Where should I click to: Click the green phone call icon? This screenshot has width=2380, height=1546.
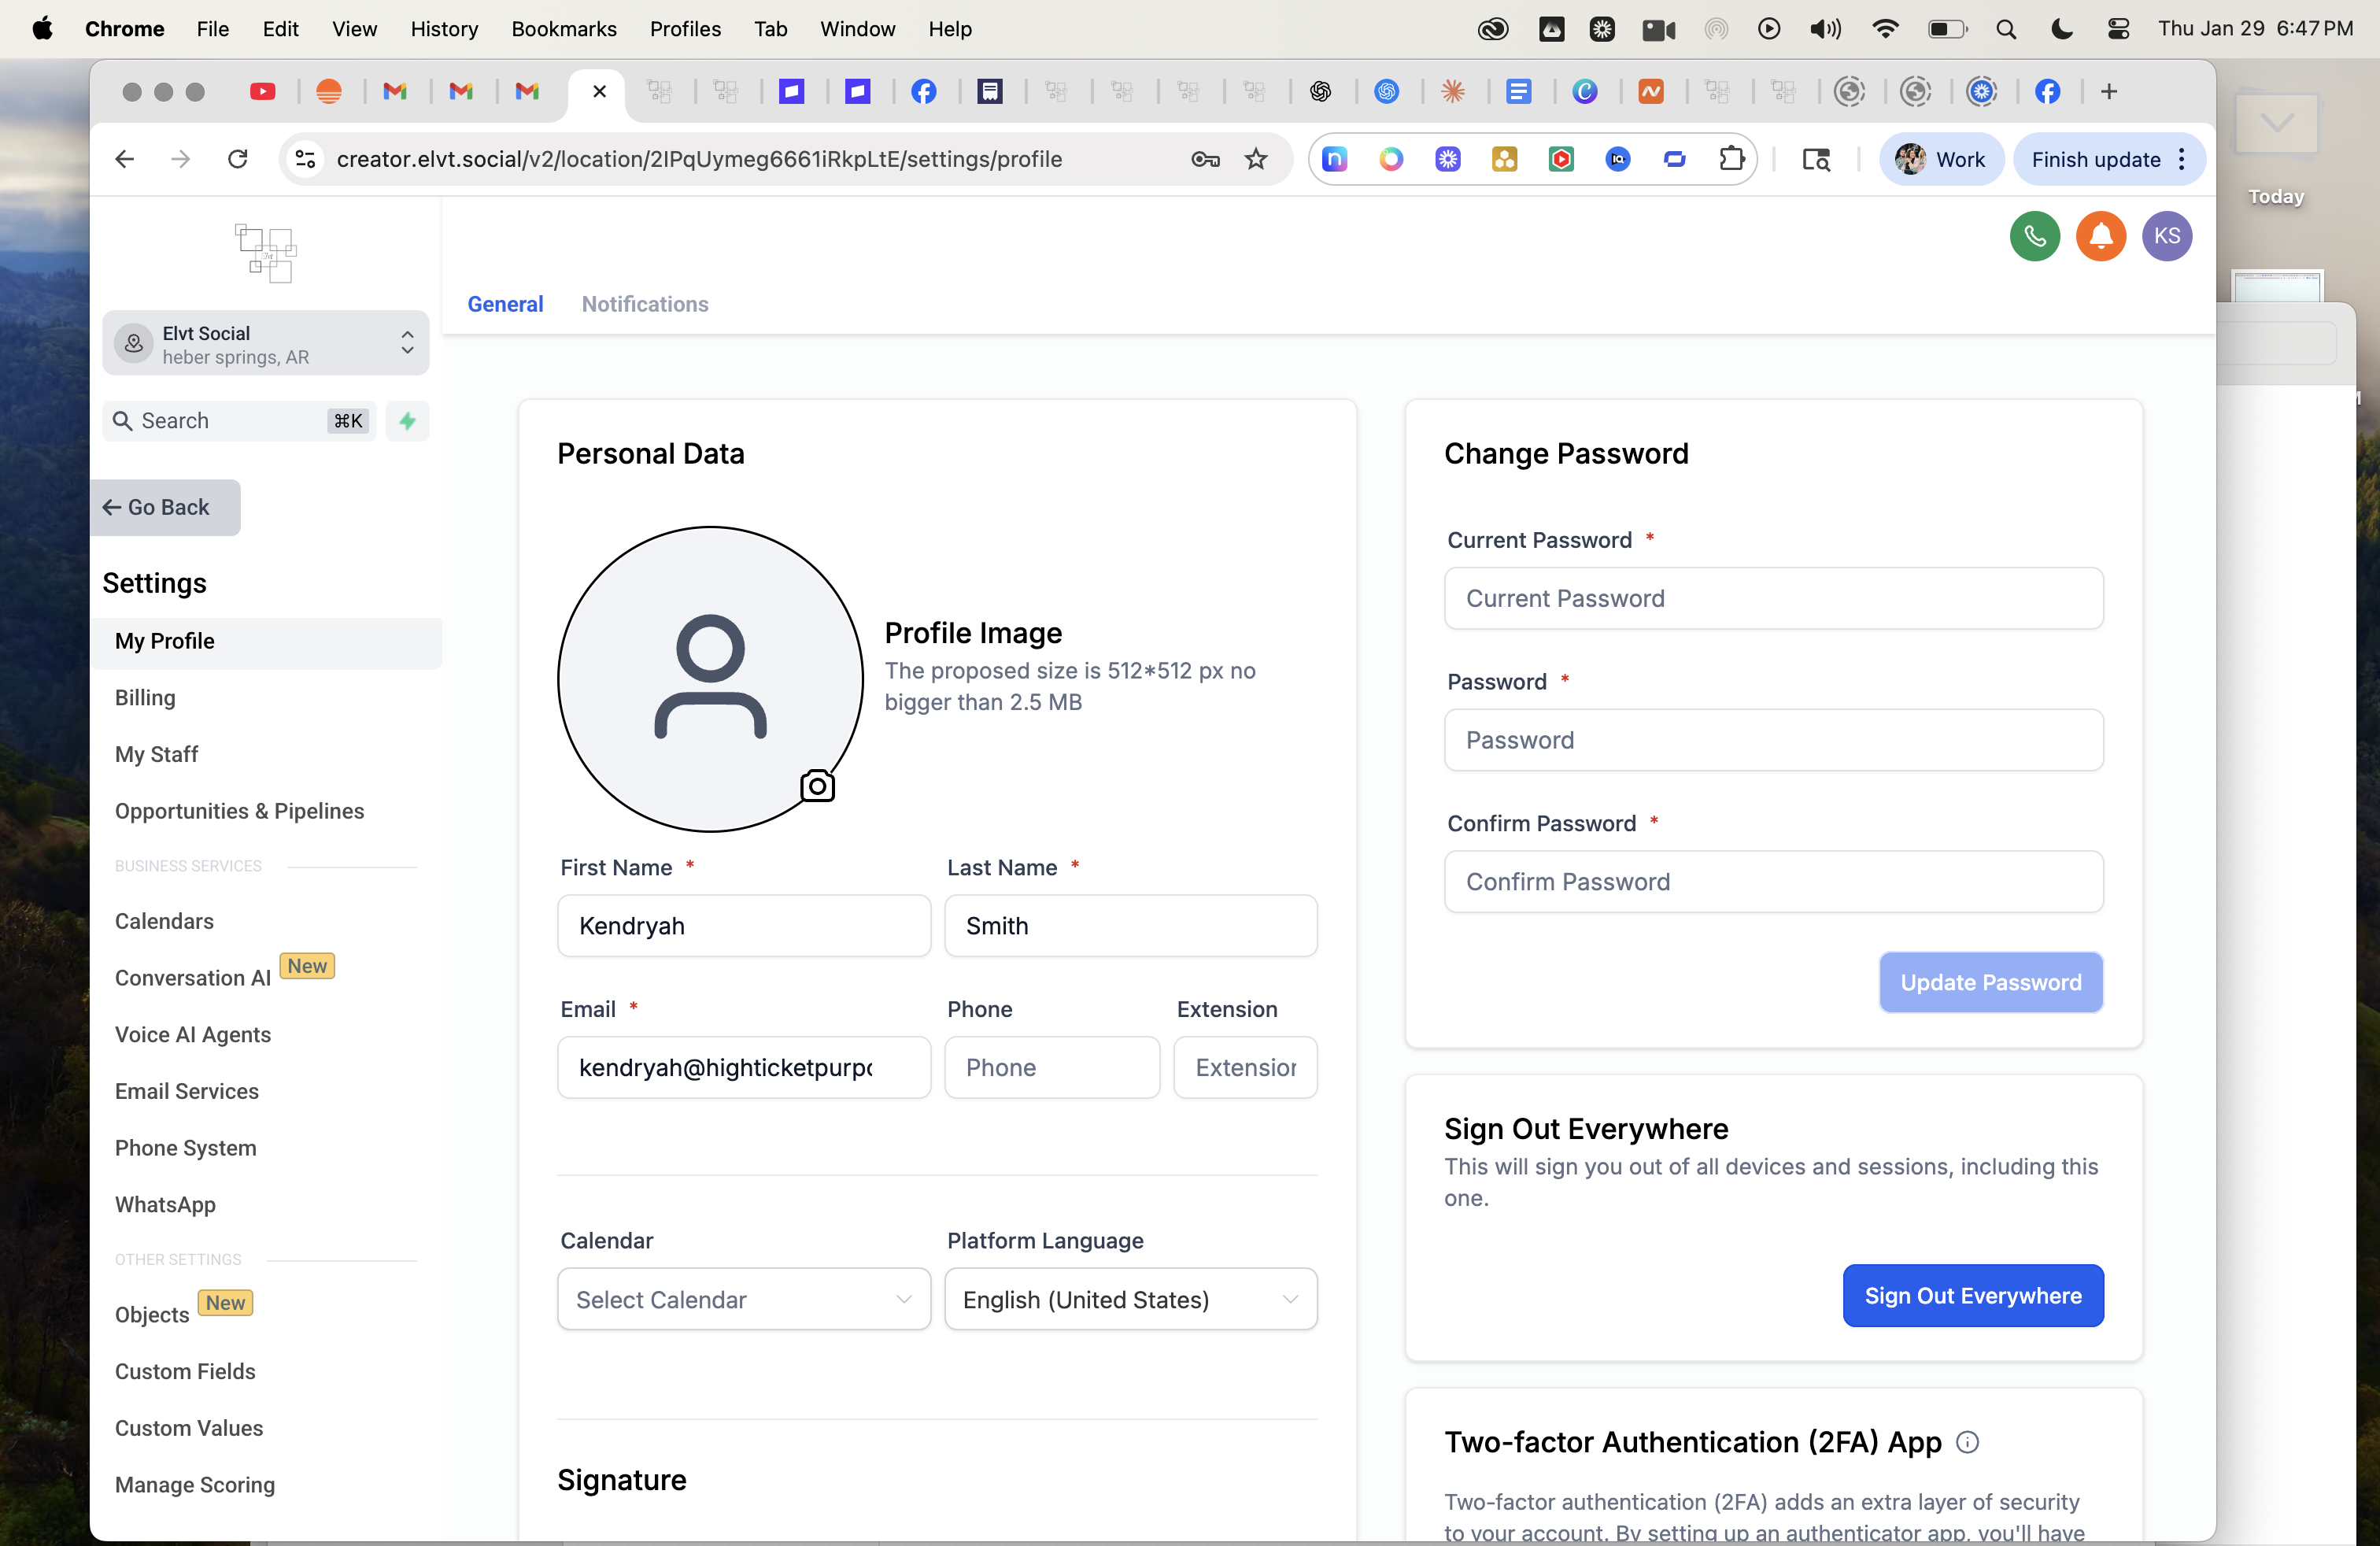point(2034,236)
